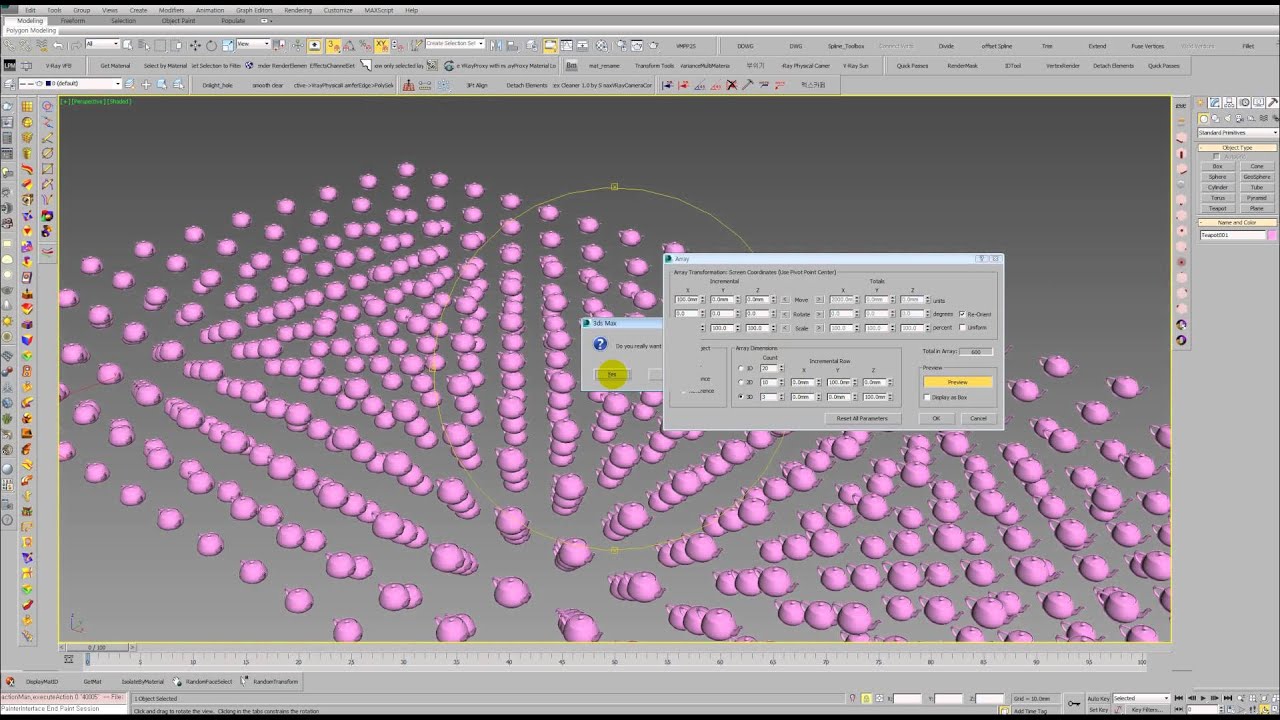This screenshot has height=720, width=1280.
Task: Open the Rendering menu
Action: 298,10
